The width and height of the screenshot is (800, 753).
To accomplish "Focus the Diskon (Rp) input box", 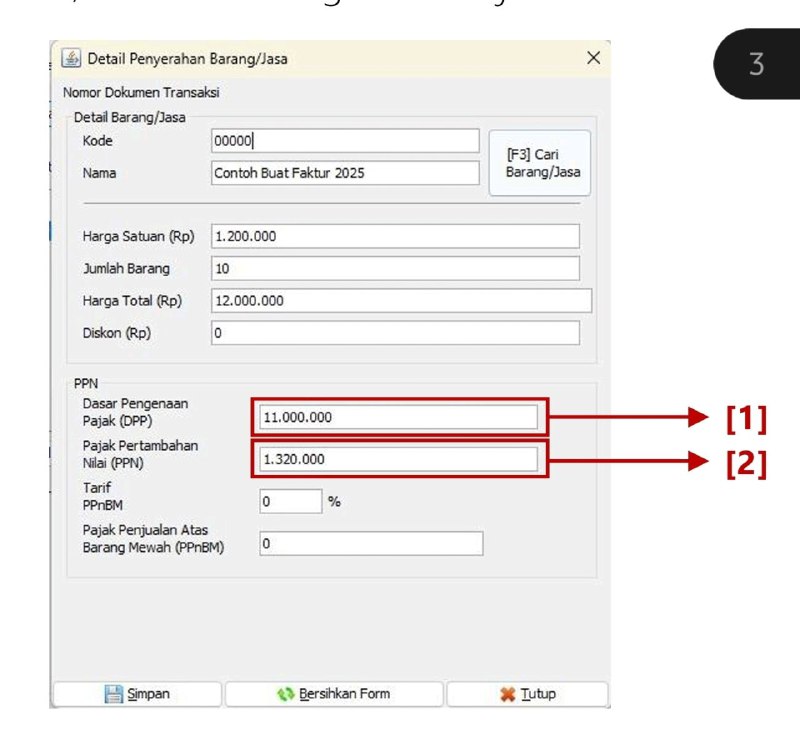I will 395,333.
